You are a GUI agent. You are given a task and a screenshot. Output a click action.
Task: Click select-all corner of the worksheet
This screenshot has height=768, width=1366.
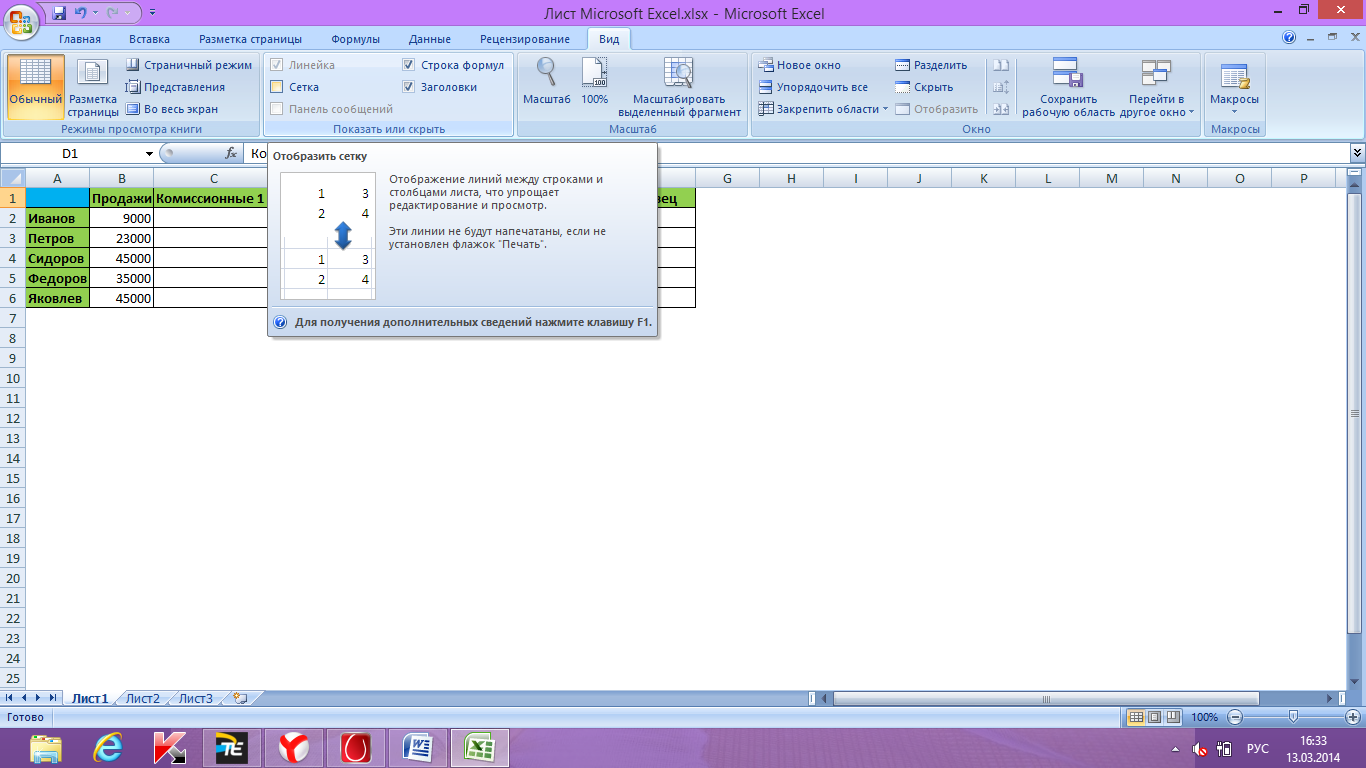point(13,178)
